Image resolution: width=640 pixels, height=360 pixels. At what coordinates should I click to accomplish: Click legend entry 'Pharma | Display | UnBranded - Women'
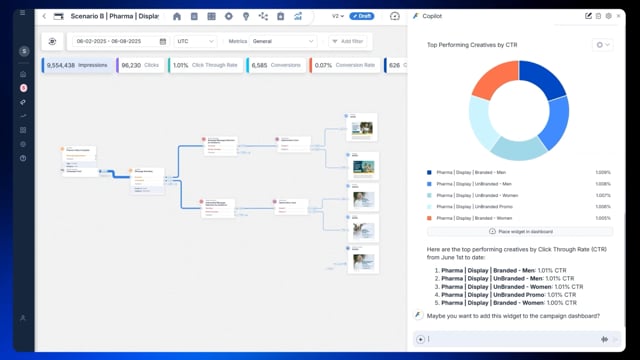tap(477, 196)
